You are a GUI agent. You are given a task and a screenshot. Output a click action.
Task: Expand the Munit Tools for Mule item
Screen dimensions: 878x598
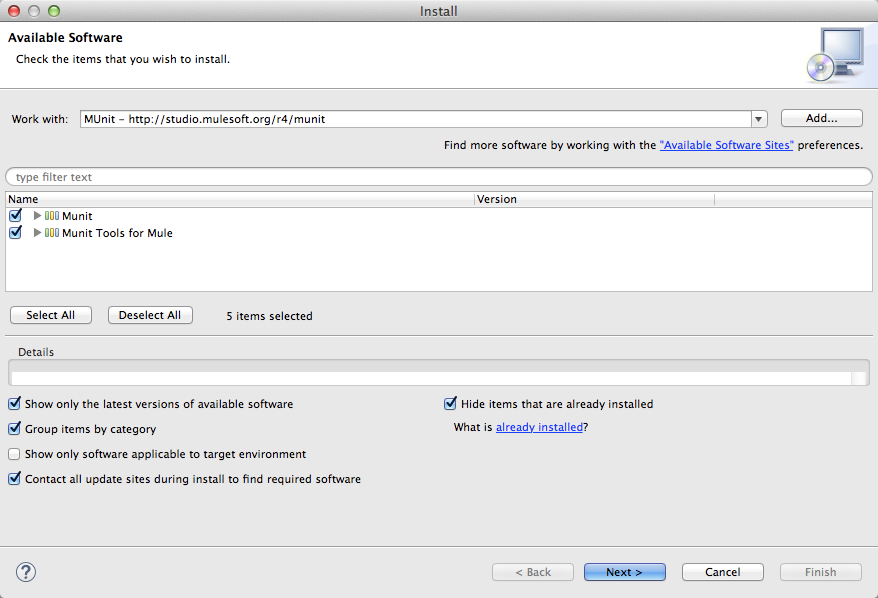click(x=38, y=233)
